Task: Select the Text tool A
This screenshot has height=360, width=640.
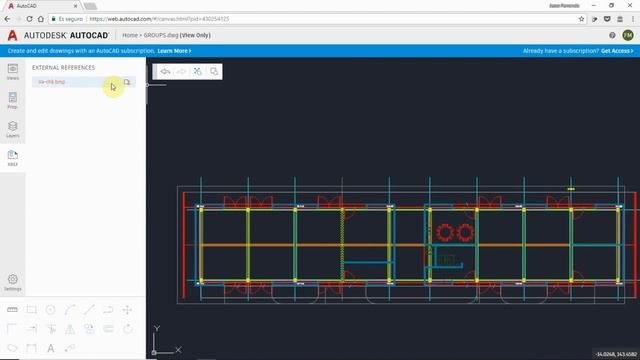Action: click(51, 348)
